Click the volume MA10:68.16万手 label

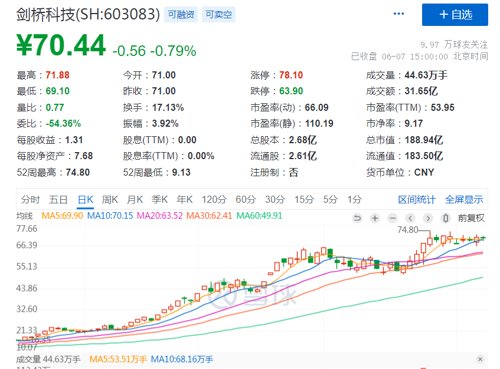(182, 359)
